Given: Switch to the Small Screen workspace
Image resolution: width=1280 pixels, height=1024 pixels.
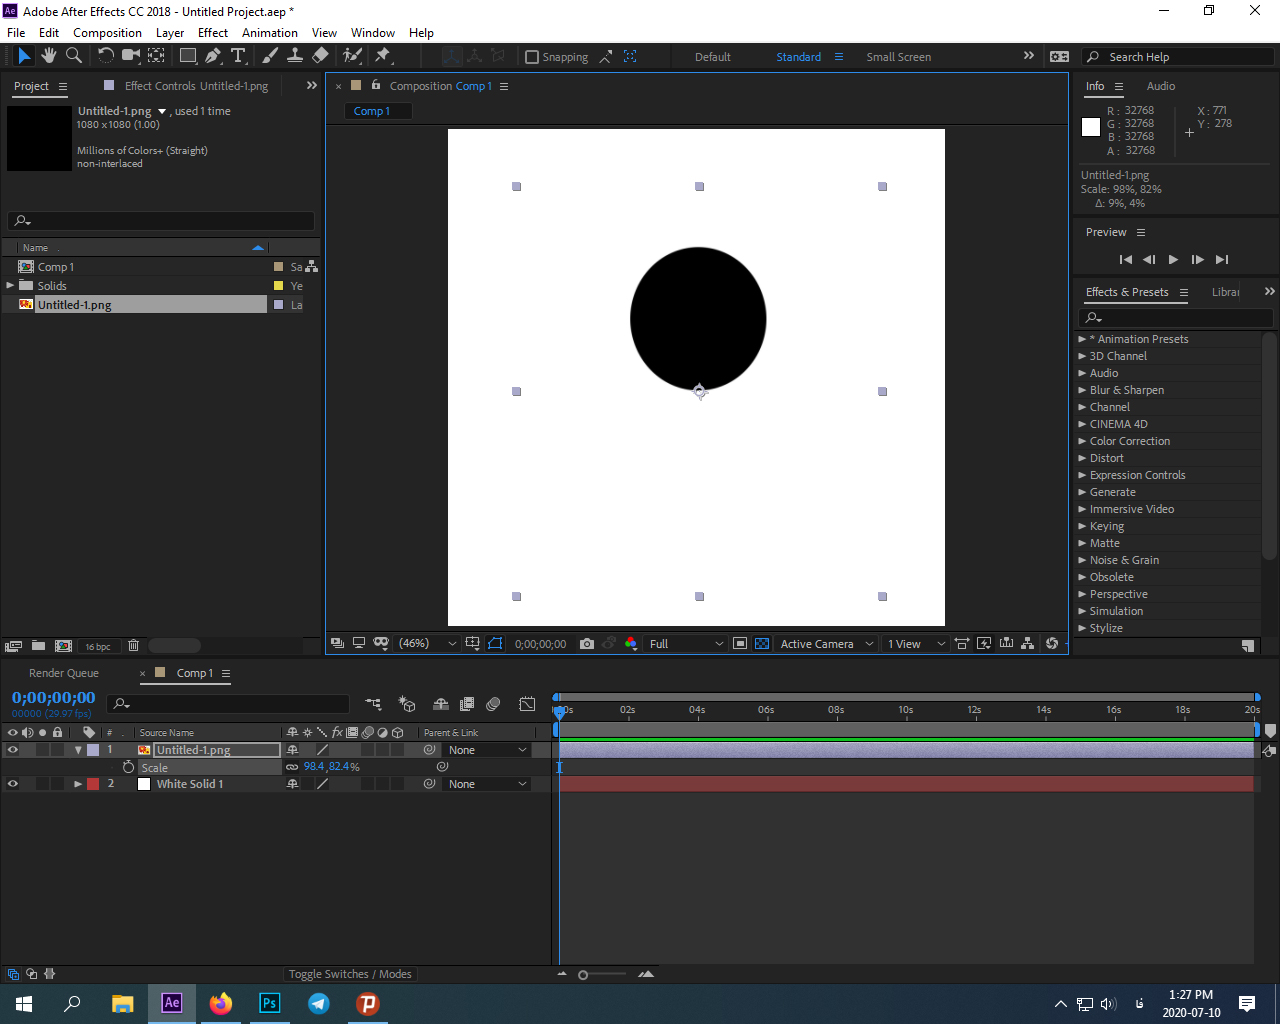Looking at the screenshot, I should coord(898,57).
